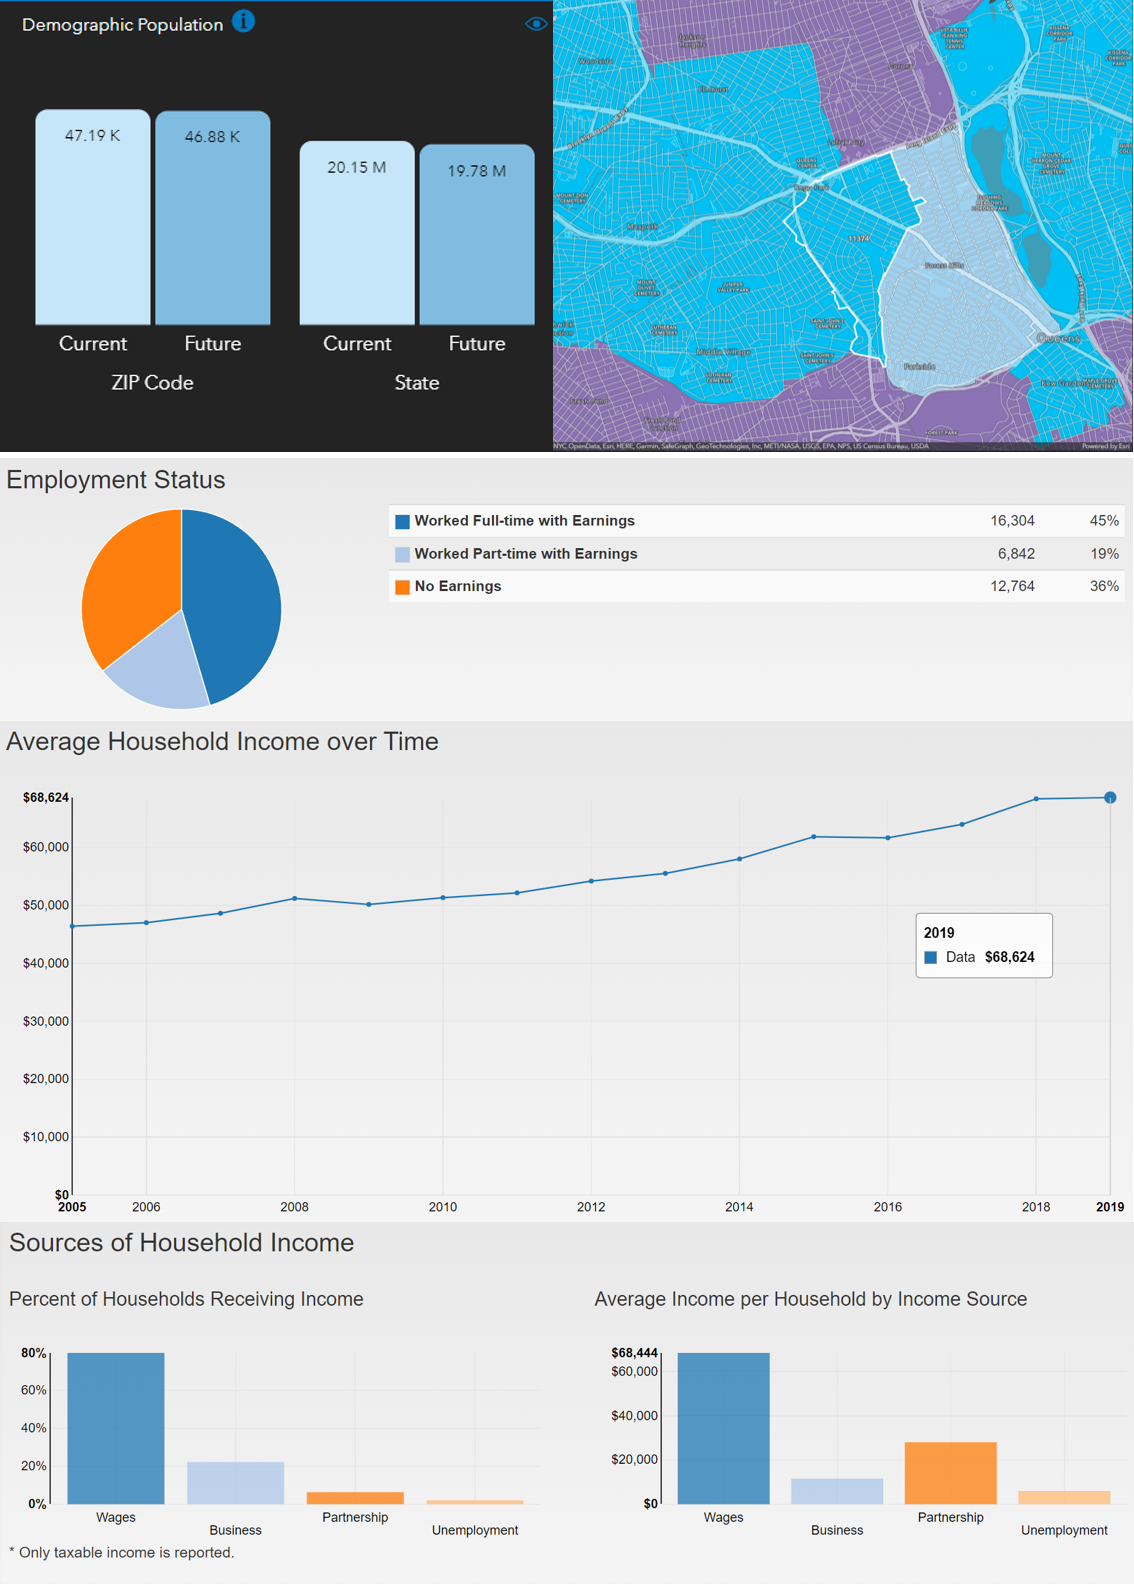The image size is (1134, 1584).
Task: Click the Forest Hills label on map
Action: (943, 266)
